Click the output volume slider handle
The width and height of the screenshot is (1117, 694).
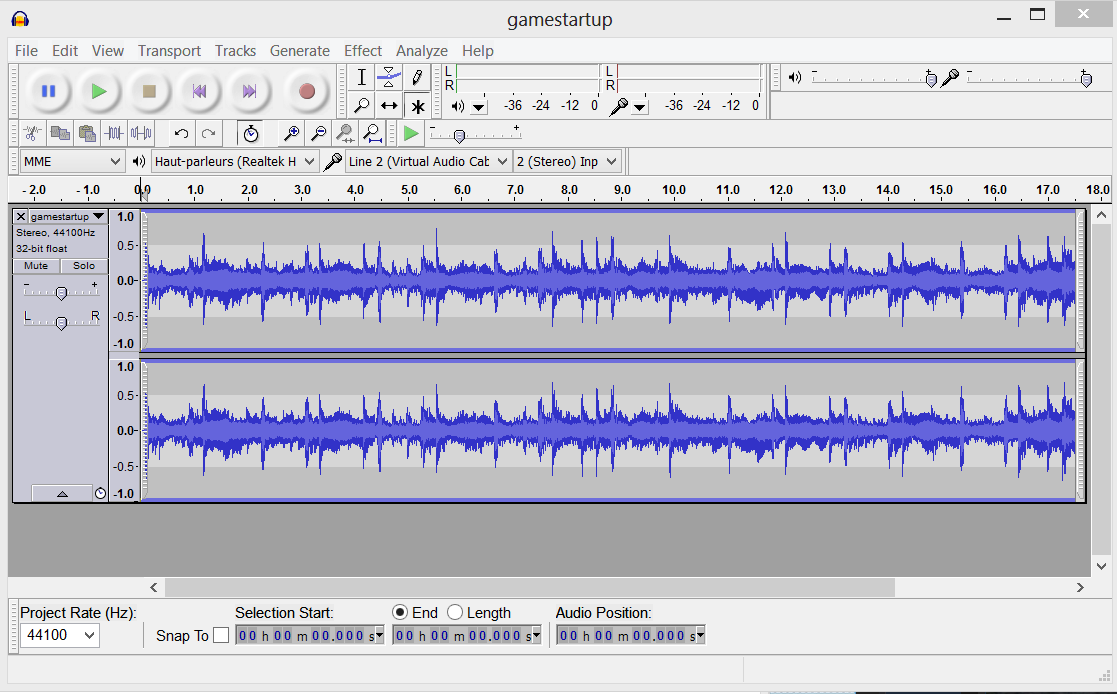pyautogui.click(x=931, y=79)
